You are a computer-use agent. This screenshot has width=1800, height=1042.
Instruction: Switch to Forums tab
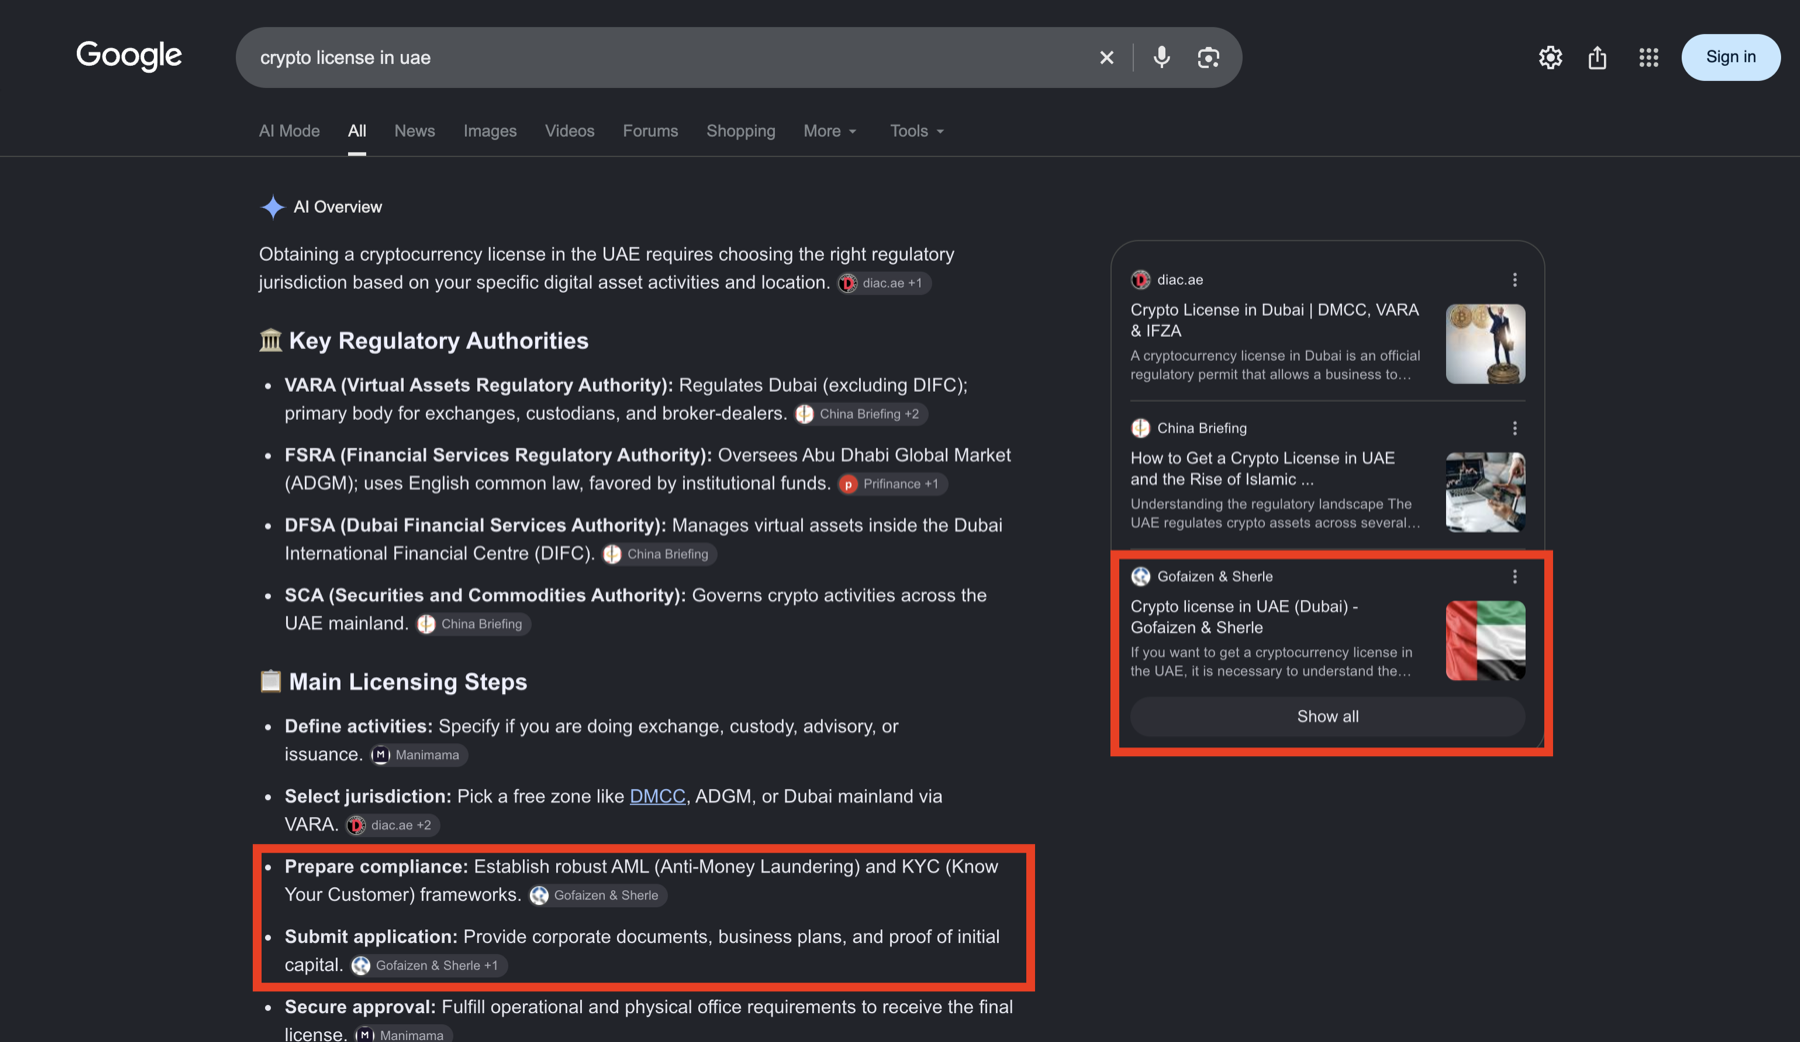(650, 131)
